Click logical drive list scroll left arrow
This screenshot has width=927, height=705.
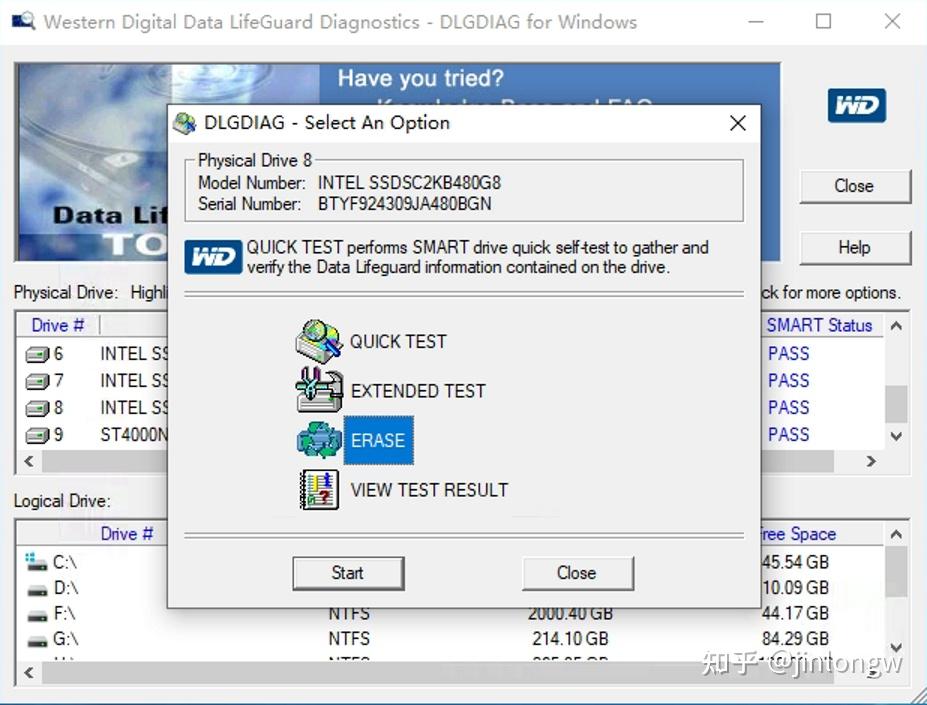[29, 672]
